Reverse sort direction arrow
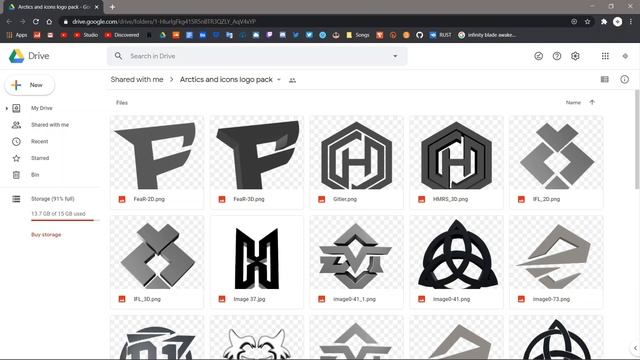The width and height of the screenshot is (640, 360). click(592, 102)
